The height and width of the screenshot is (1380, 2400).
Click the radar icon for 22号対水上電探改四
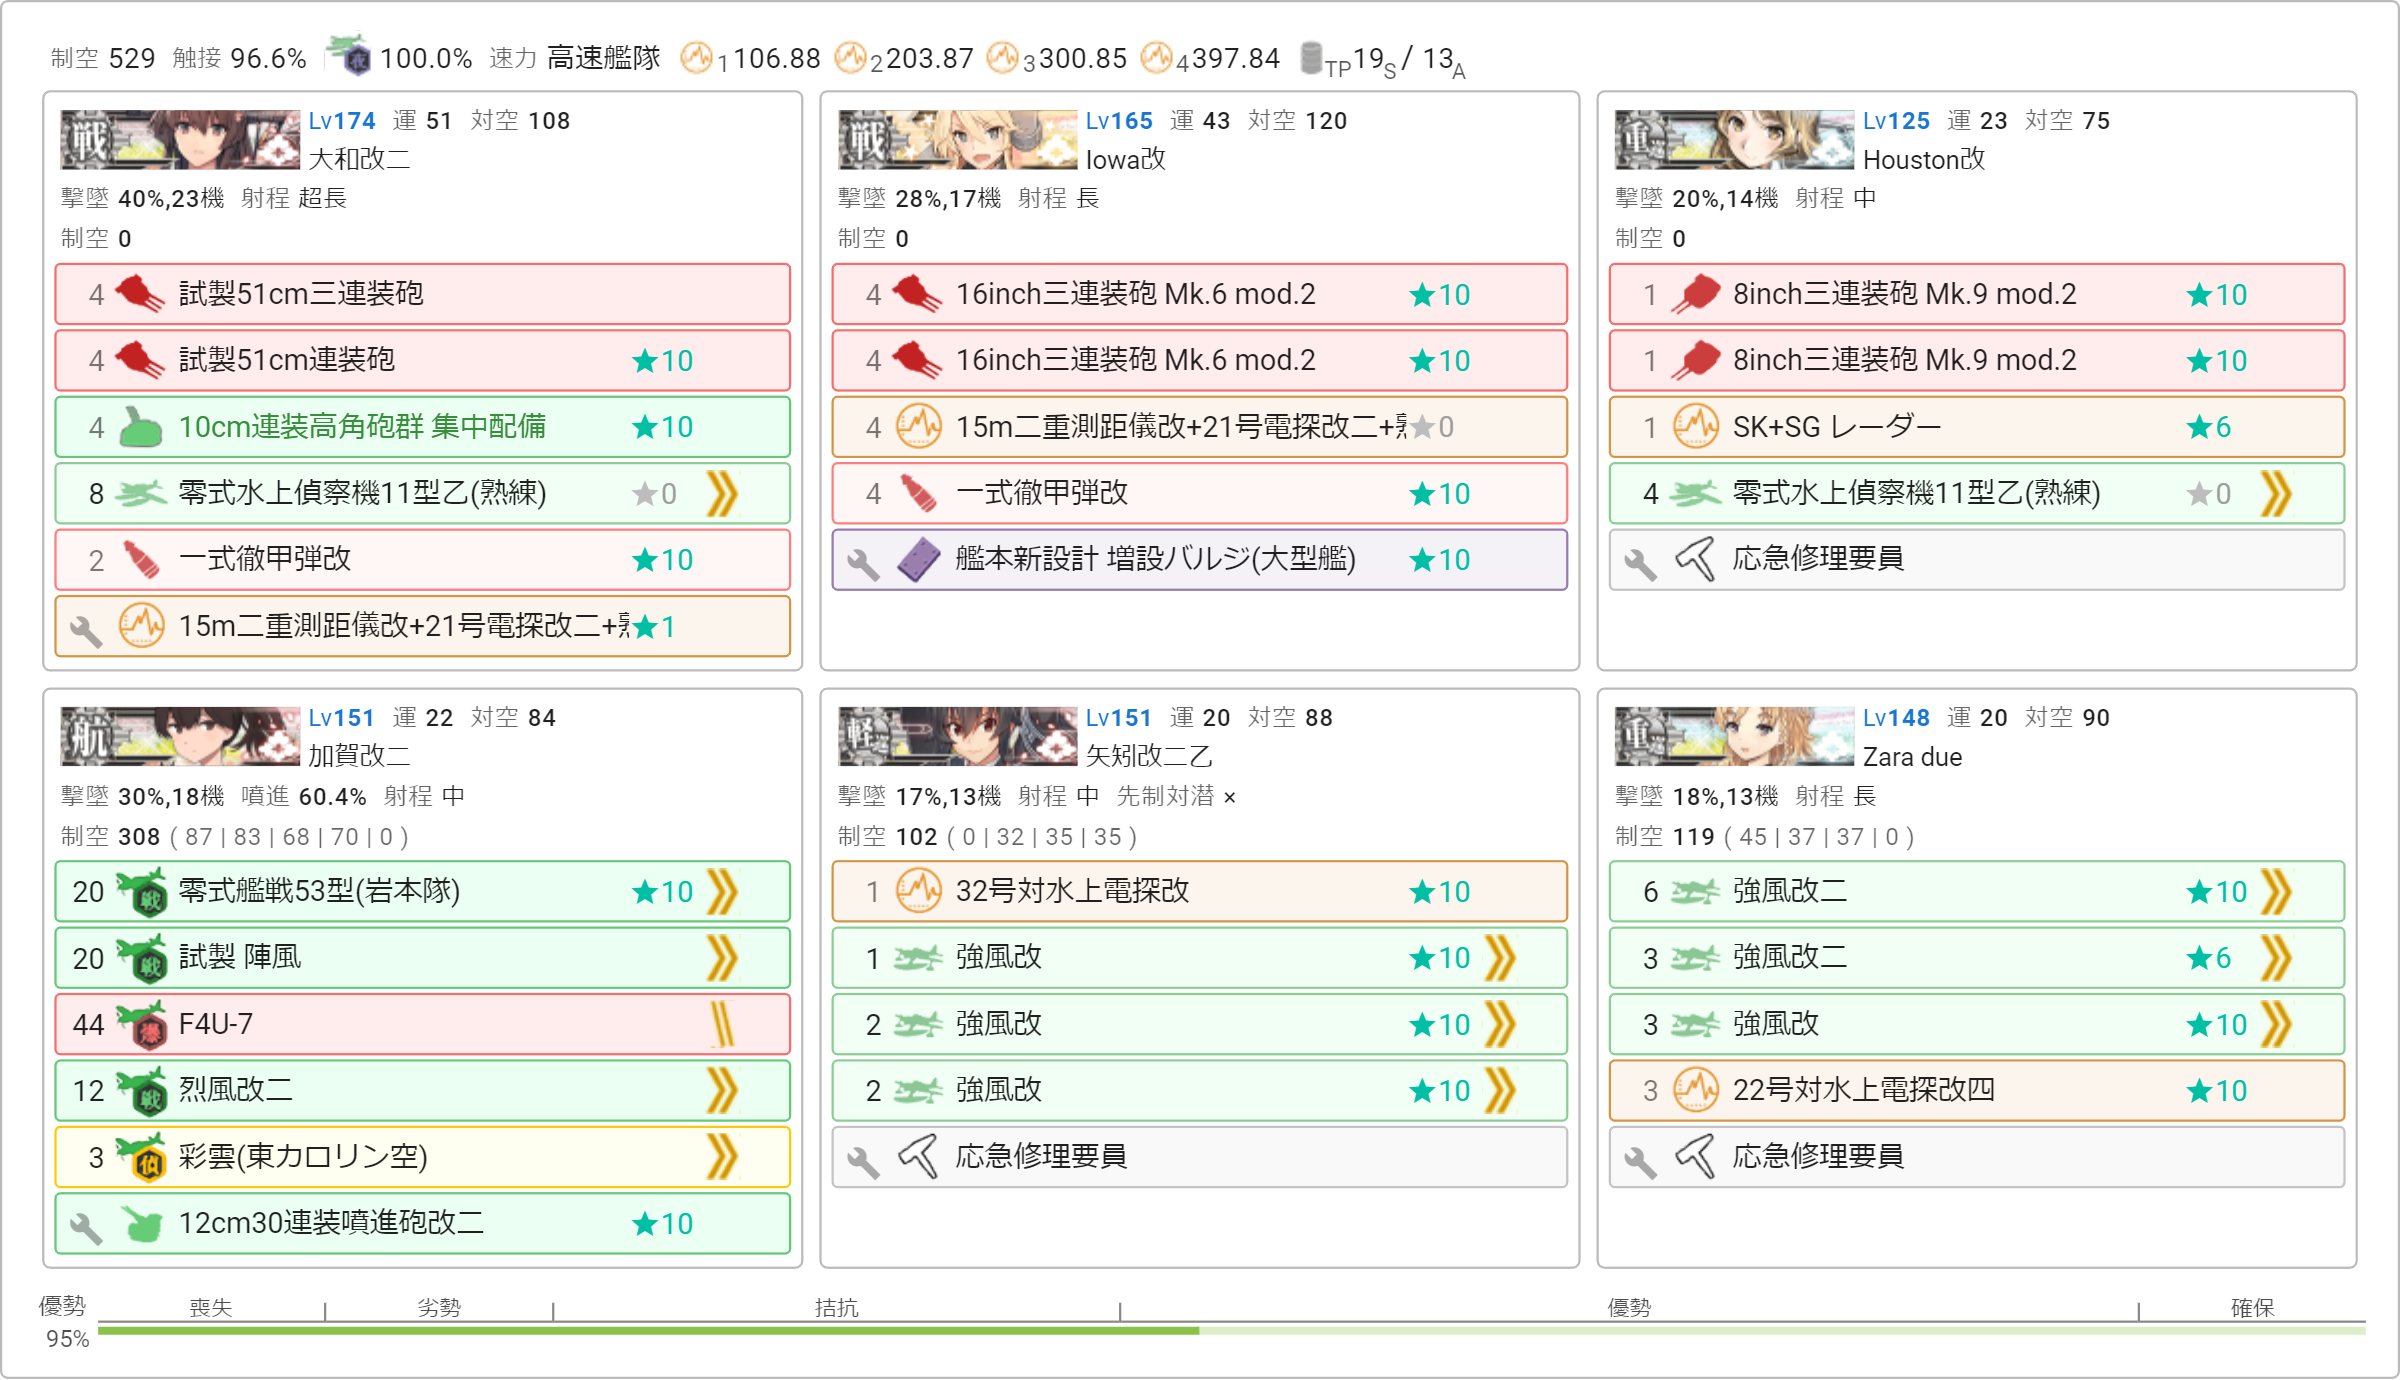click(x=1696, y=1090)
